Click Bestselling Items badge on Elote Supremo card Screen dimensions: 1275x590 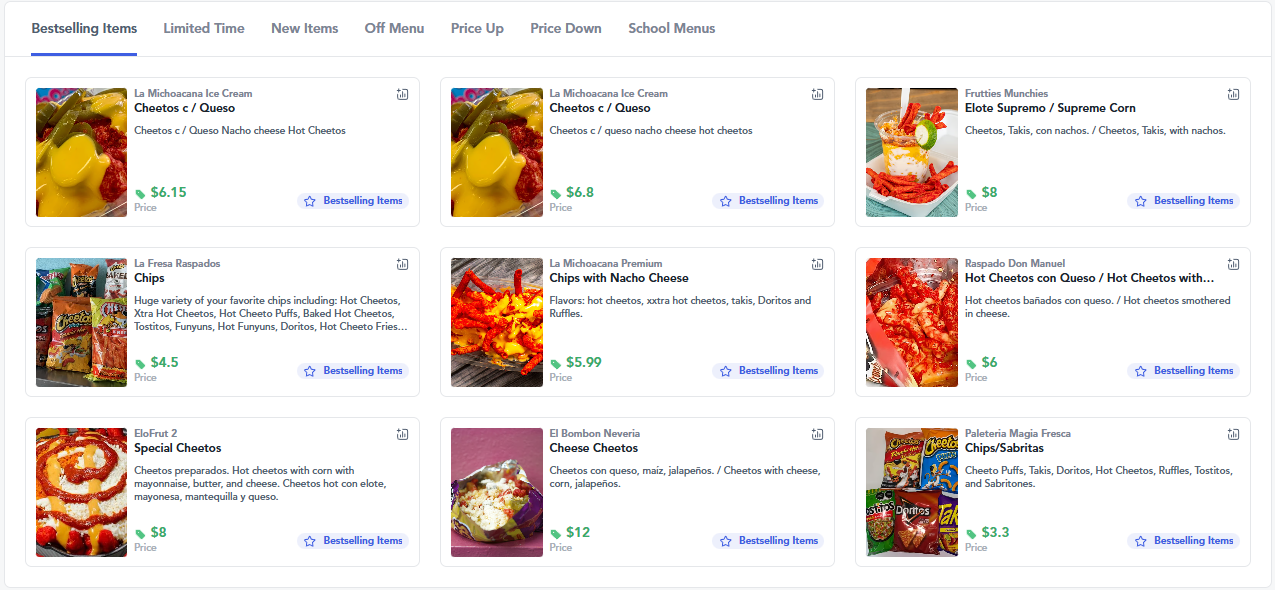pos(1183,201)
